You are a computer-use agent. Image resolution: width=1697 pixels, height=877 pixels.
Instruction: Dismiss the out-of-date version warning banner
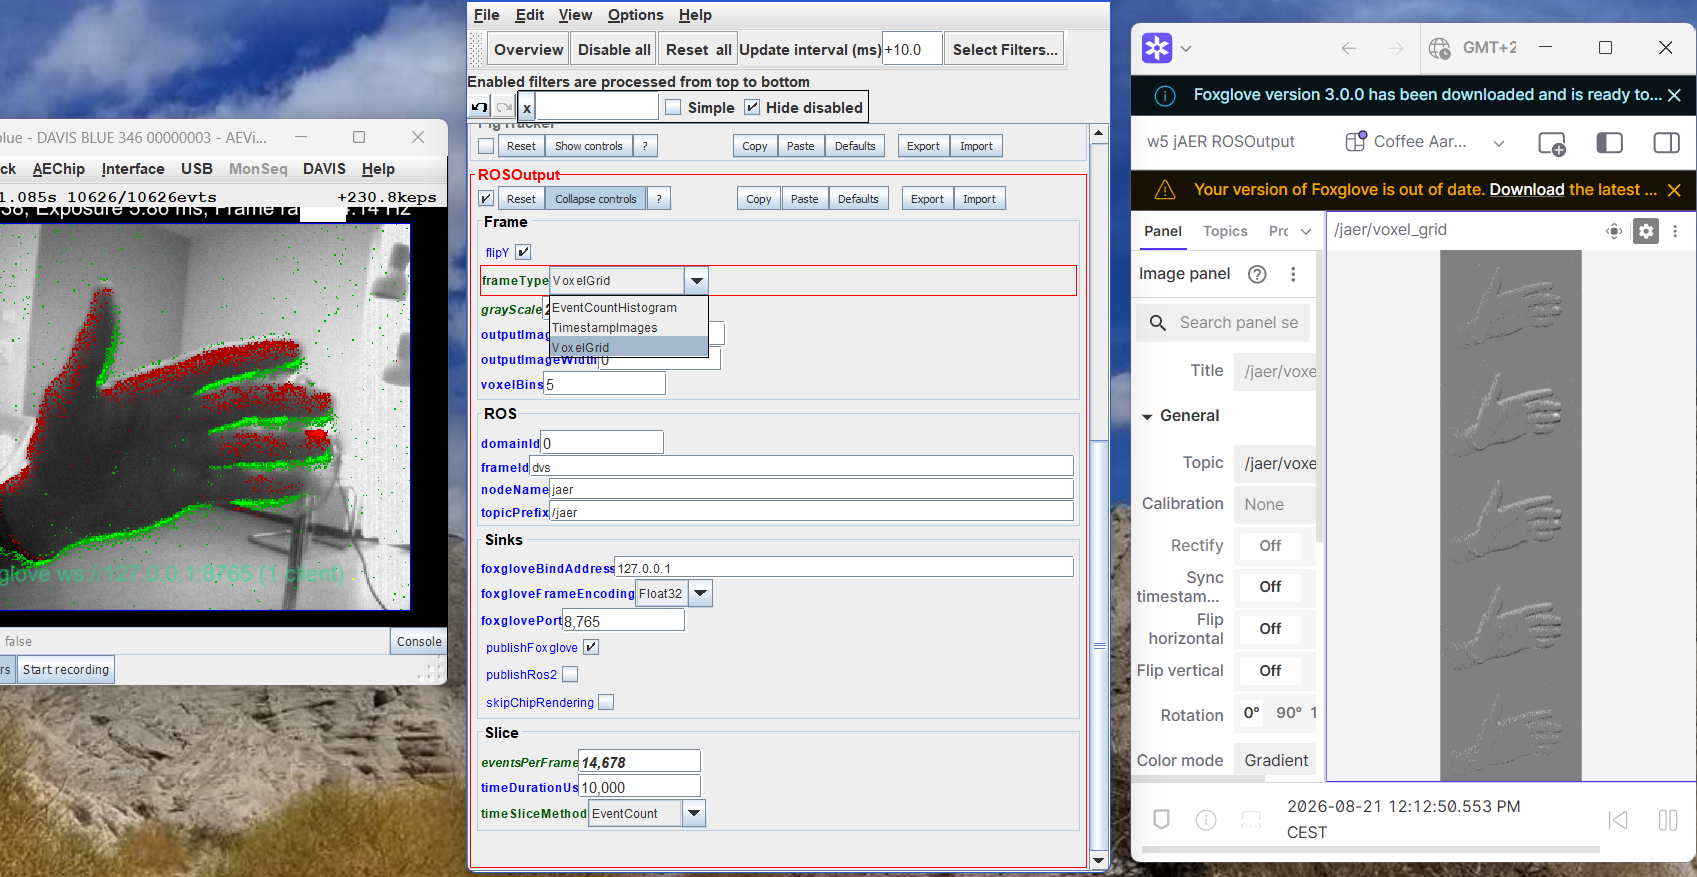tap(1674, 190)
